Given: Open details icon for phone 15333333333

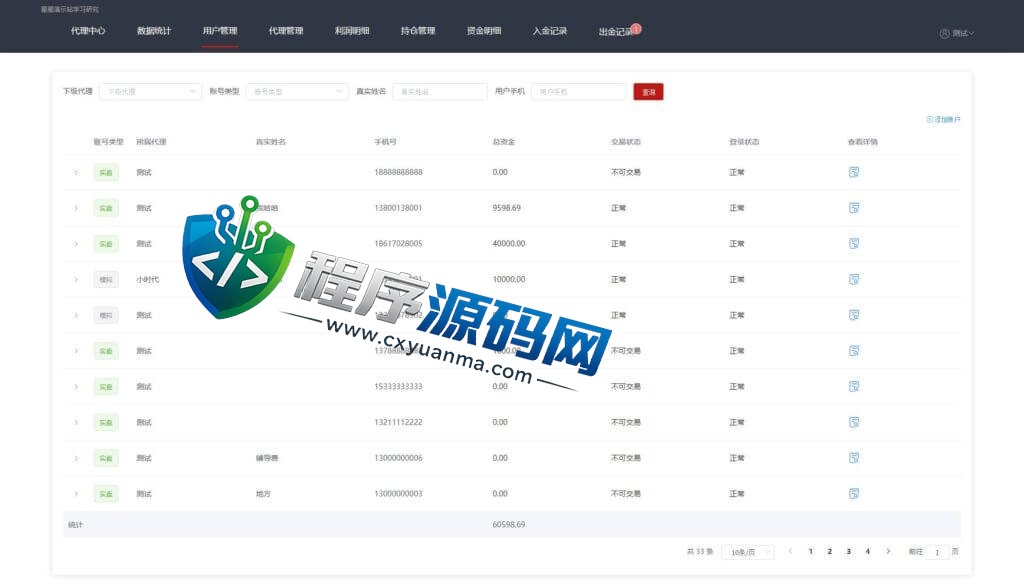Looking at the screenshot, I should [854, 386].
